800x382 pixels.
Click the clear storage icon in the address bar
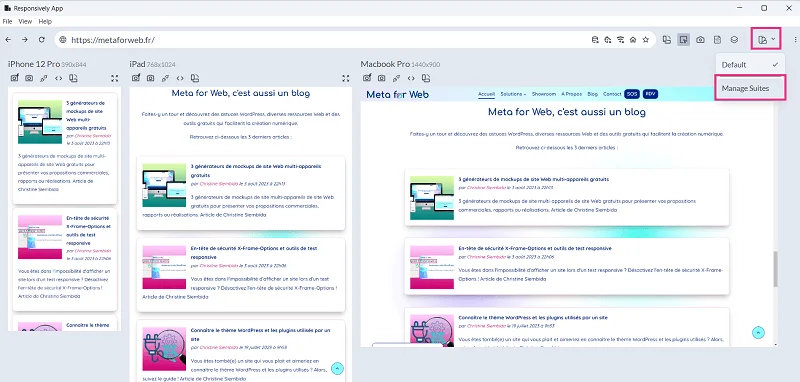[x=595, y=40]
